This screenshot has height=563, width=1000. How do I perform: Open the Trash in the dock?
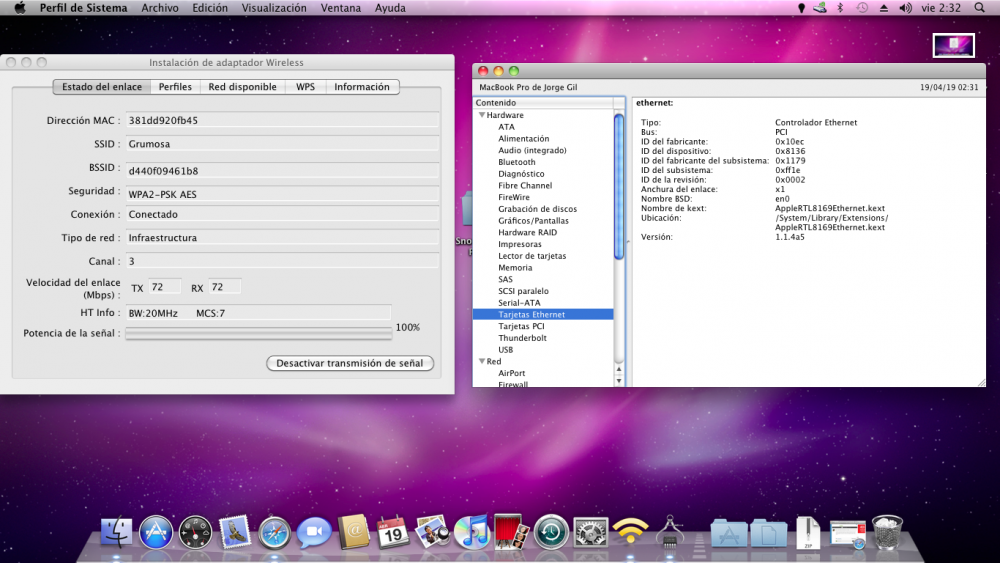(887, 532)
